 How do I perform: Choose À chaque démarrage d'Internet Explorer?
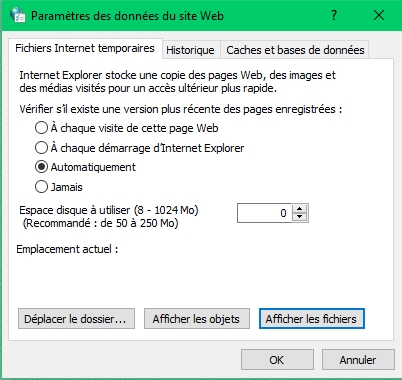pyautogui.click(x=140, y=148)
